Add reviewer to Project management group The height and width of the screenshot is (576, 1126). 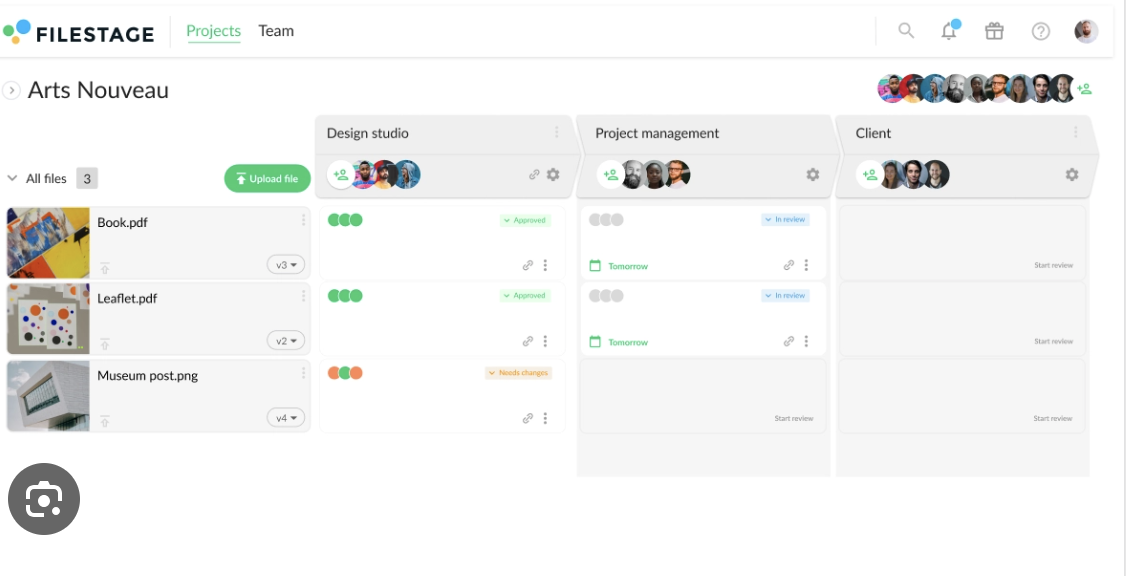point(610,175)
